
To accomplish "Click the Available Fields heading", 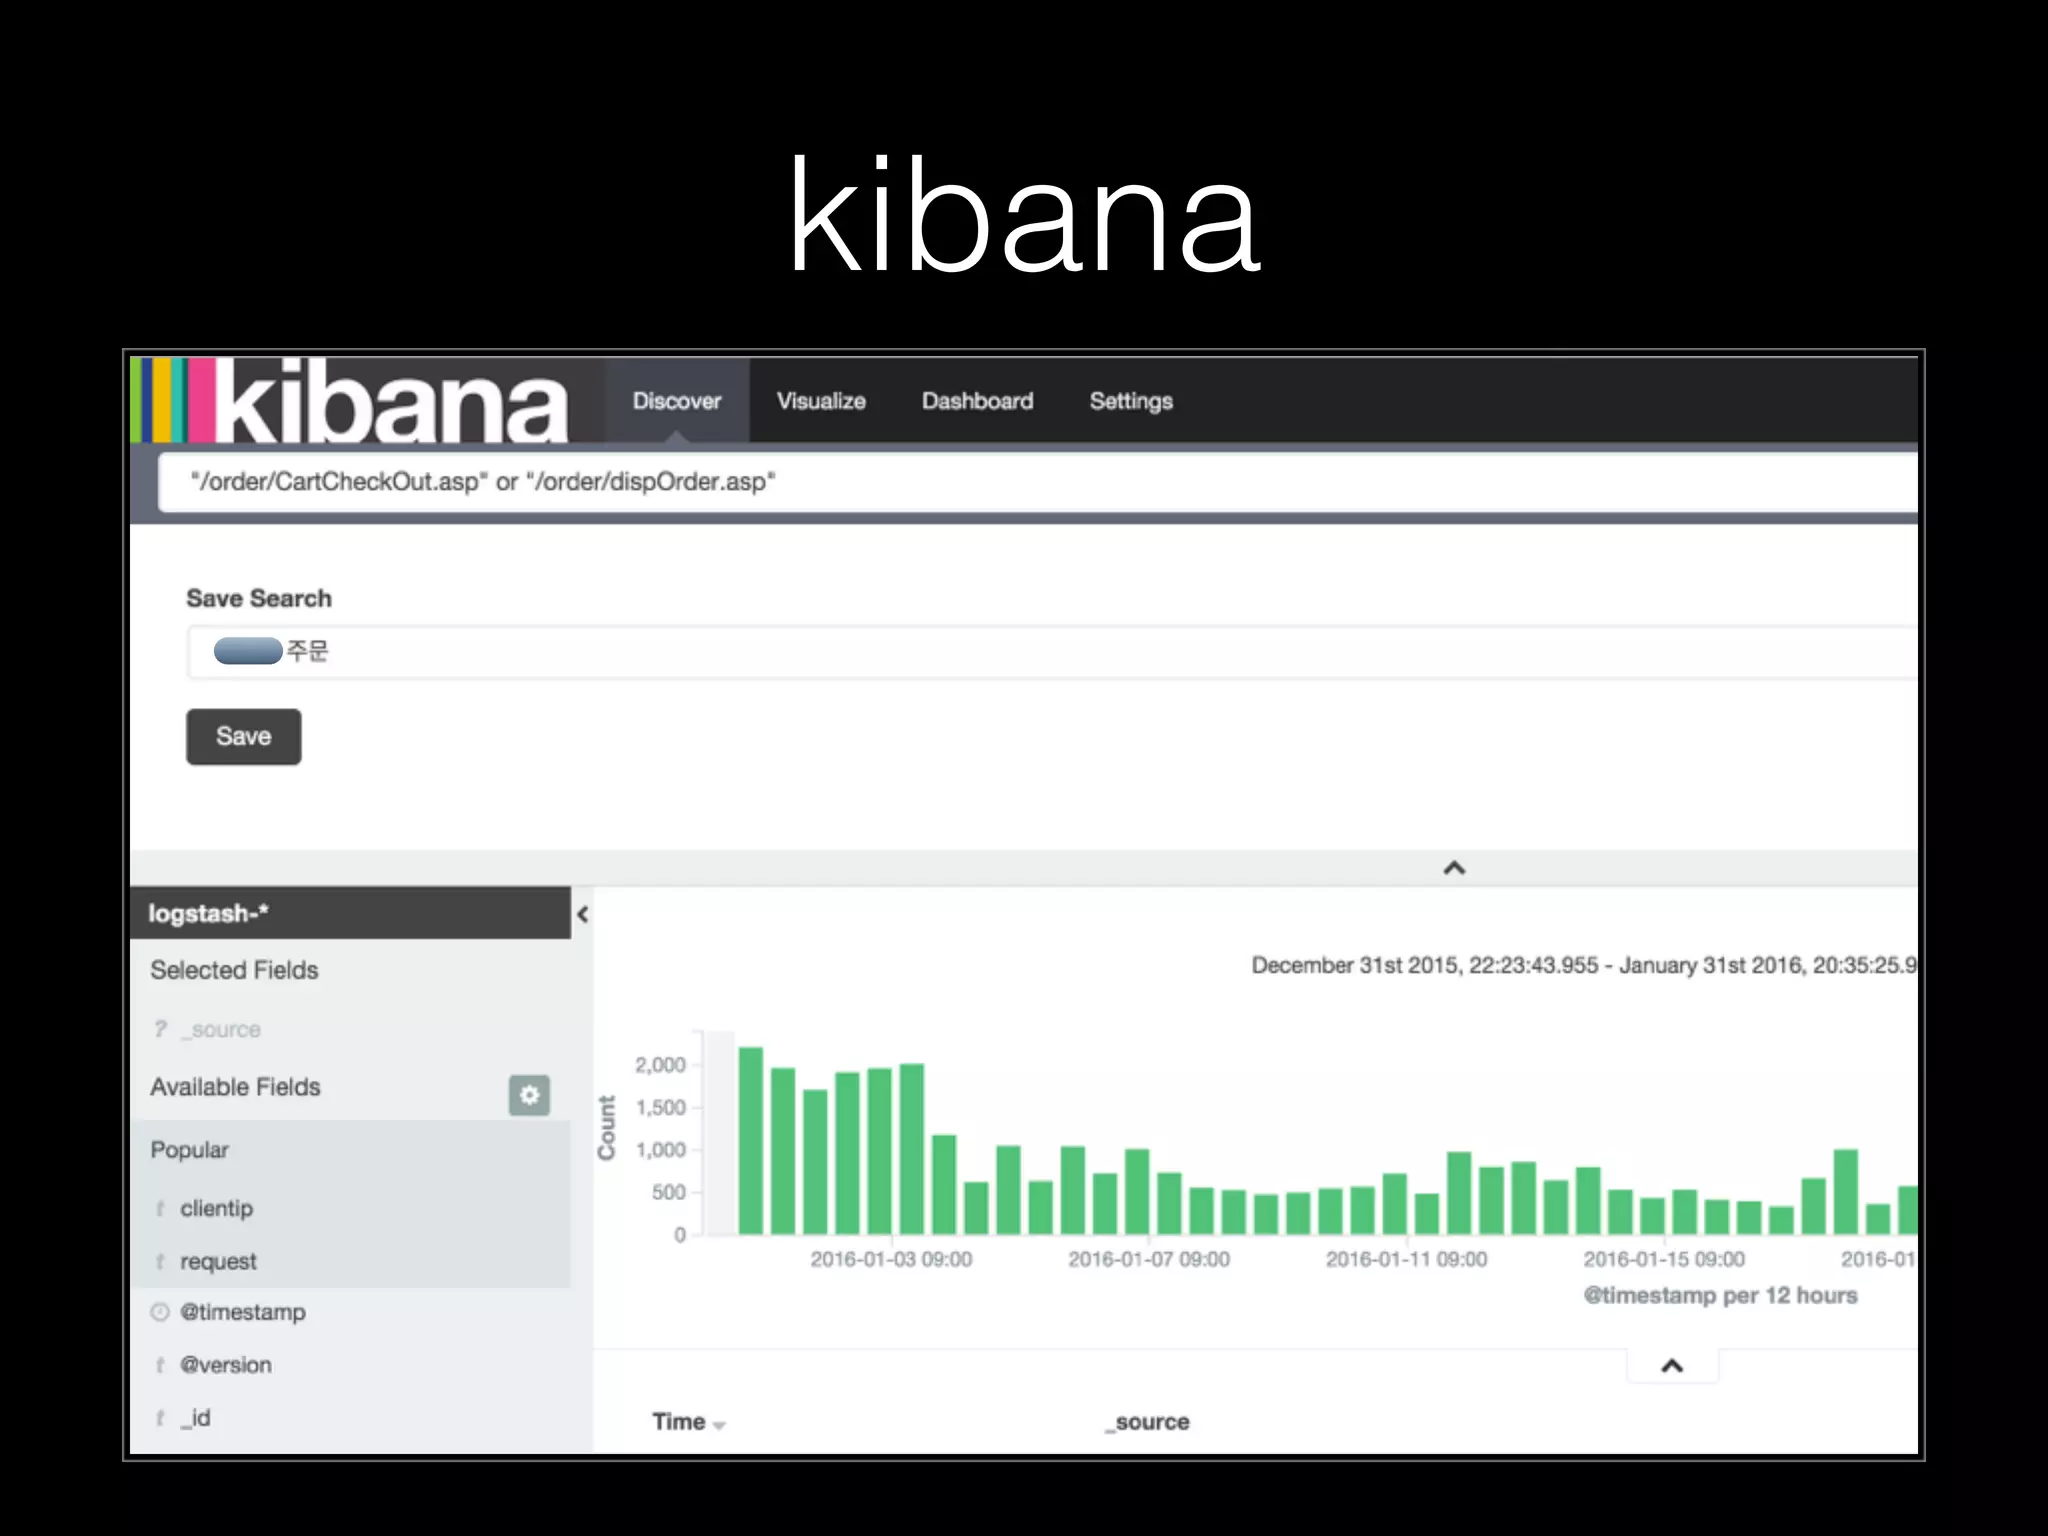I will click(235, 1087).
